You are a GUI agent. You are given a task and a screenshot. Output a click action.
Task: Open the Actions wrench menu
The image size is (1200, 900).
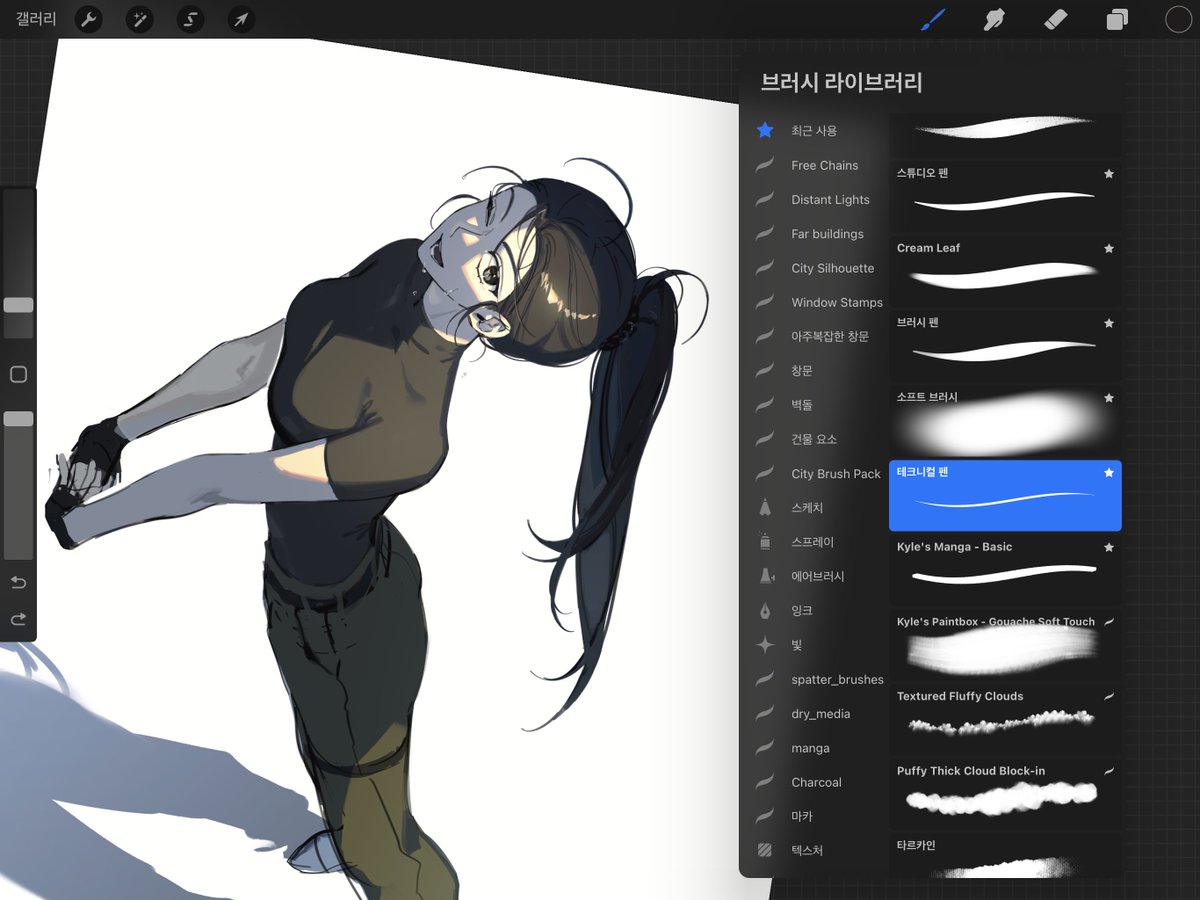coord(89,19)
